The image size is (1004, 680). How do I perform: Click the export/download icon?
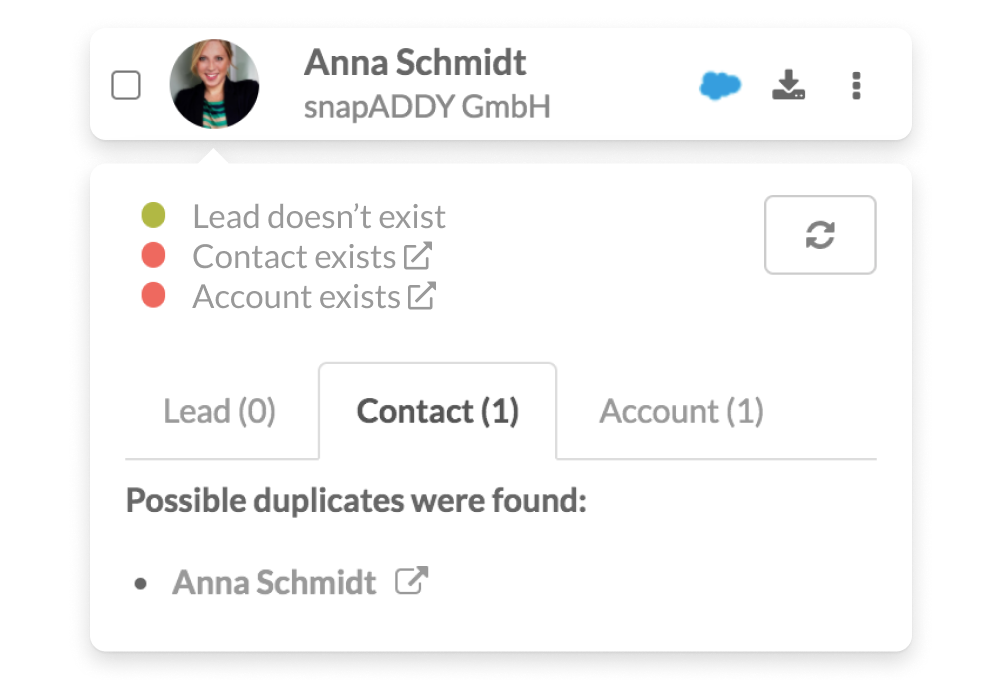[789, 86]
